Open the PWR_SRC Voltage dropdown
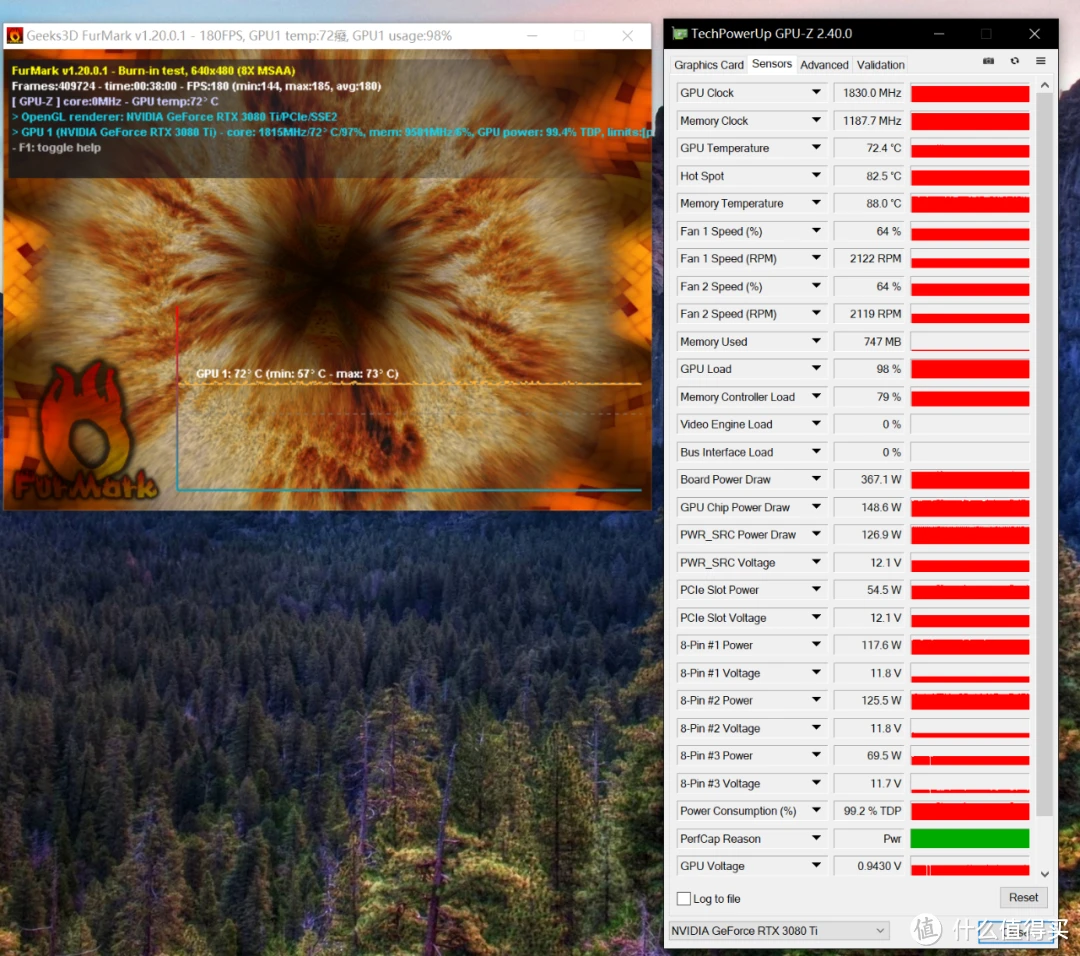 pos(816,562)
